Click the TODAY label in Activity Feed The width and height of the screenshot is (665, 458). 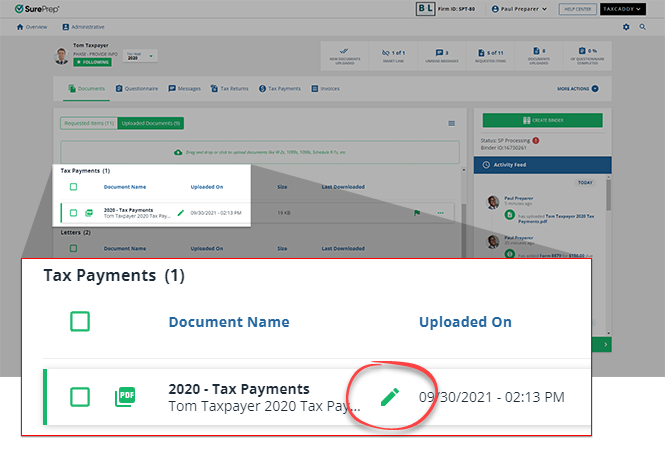[x=585, y=183]
